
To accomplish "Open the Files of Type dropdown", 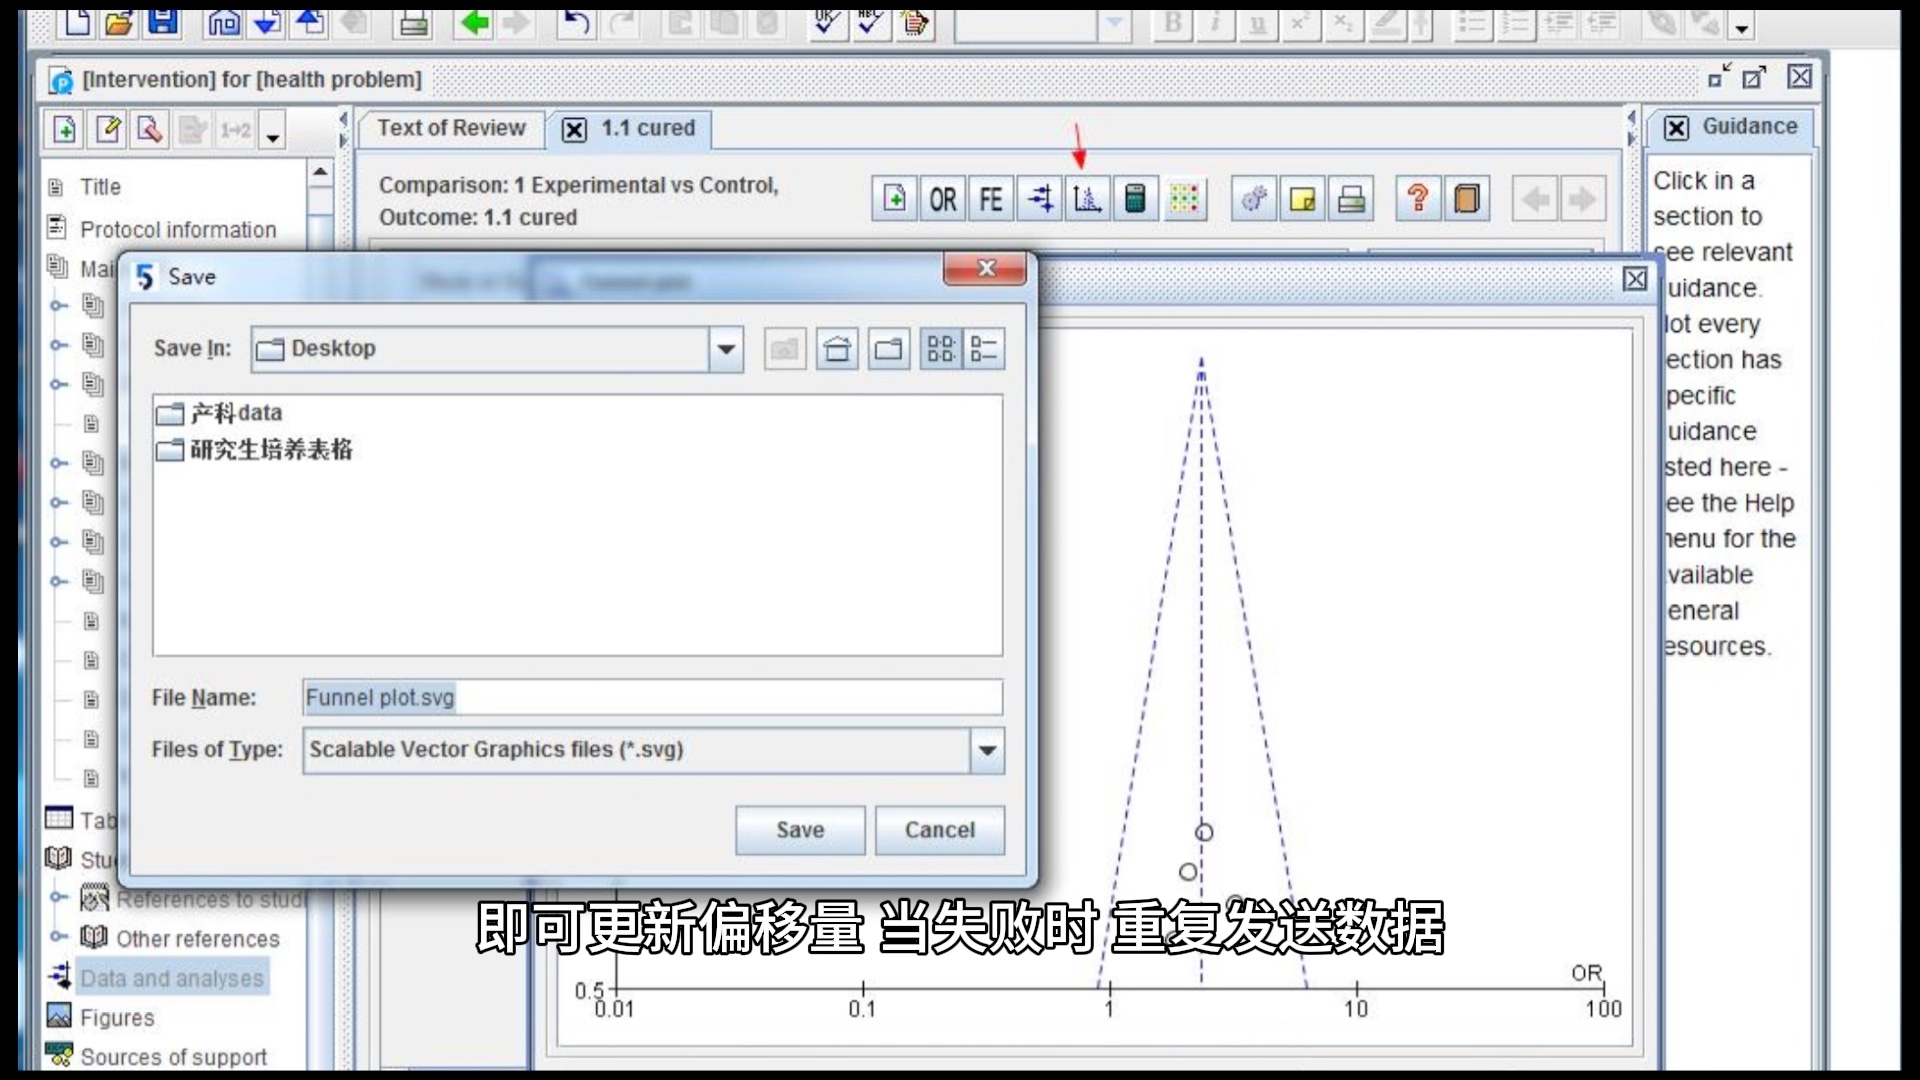I will [x=987, y=750].
